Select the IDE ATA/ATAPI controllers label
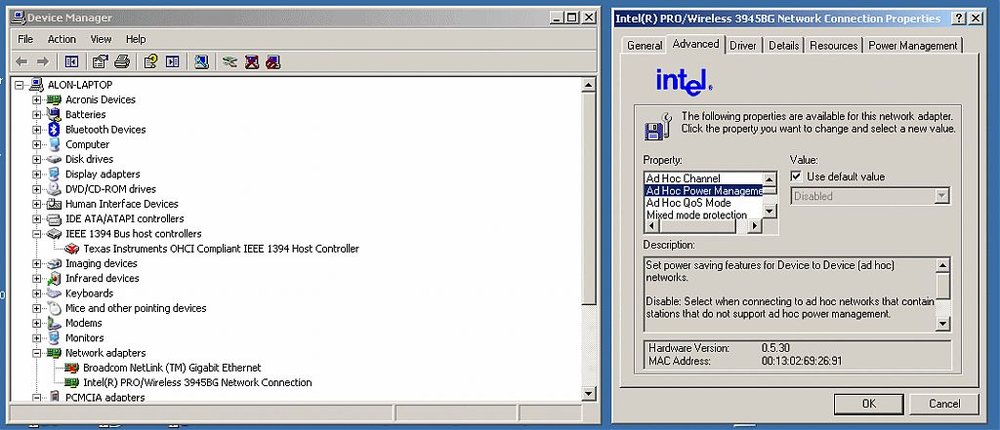Viewport: 1000px width, 430px height. click(x=124, y=219)
